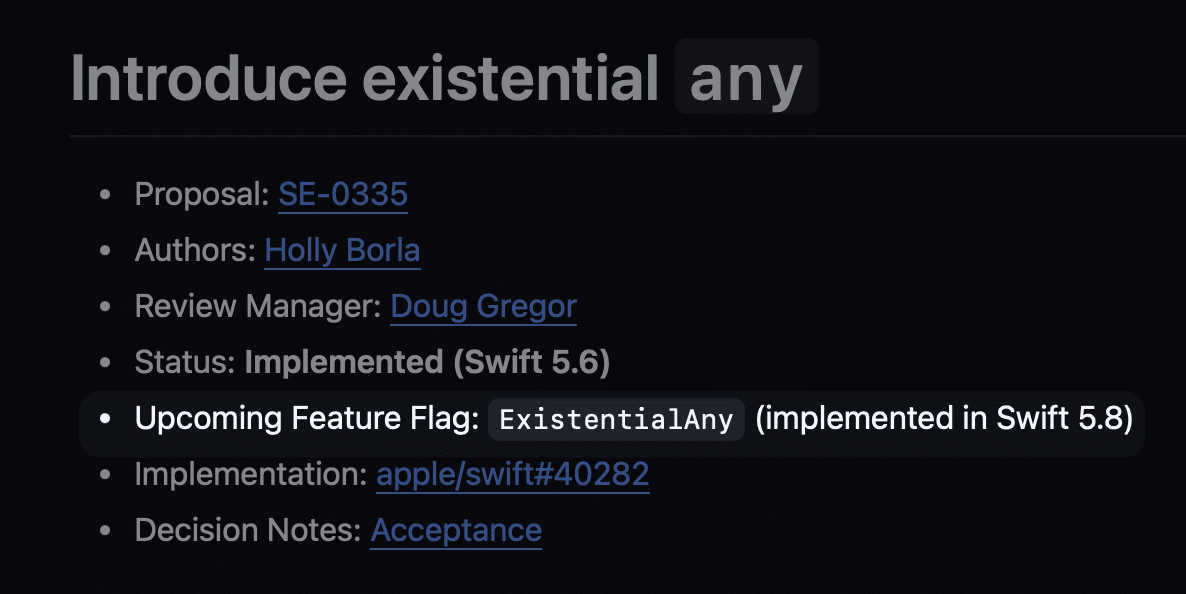Select the ExistentialAny code flag

pyautogui.click(x=616, y=419)
